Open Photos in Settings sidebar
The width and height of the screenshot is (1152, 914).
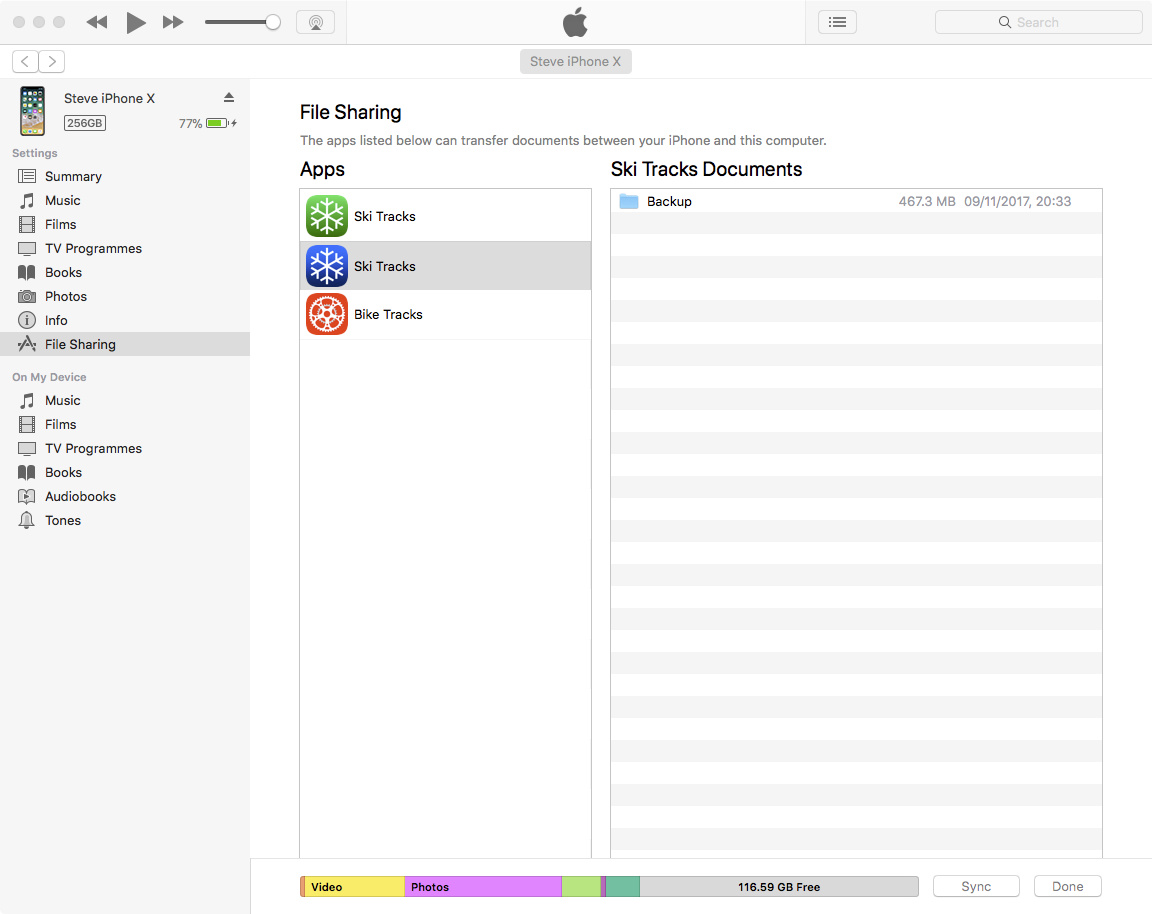(66, 296)
